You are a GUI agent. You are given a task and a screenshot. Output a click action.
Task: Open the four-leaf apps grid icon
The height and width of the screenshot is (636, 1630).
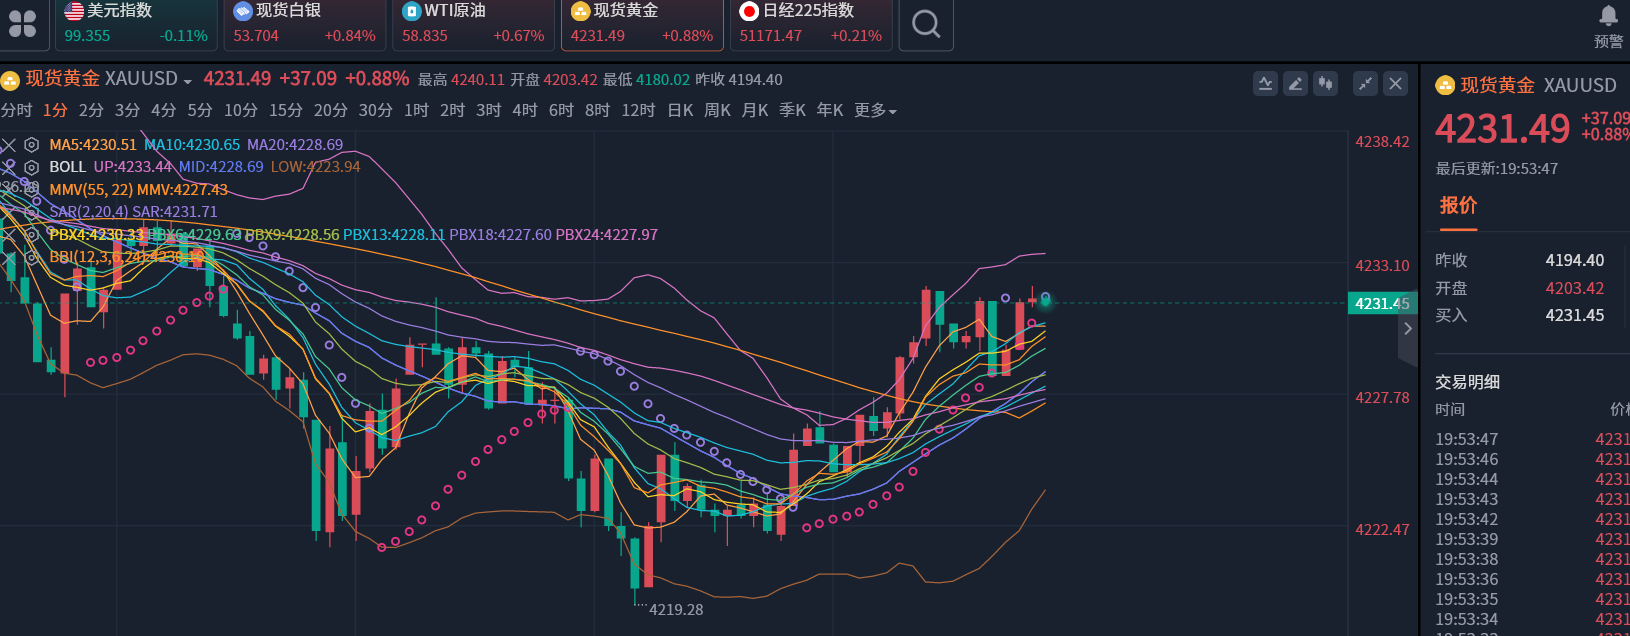pyautogui.click(x=22, y=23)
